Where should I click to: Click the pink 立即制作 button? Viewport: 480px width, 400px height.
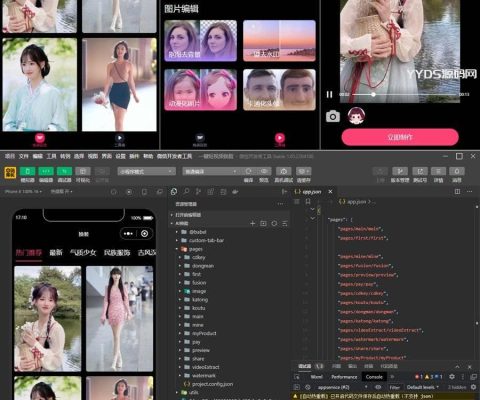pyautogui.click(x=400, y=137)
